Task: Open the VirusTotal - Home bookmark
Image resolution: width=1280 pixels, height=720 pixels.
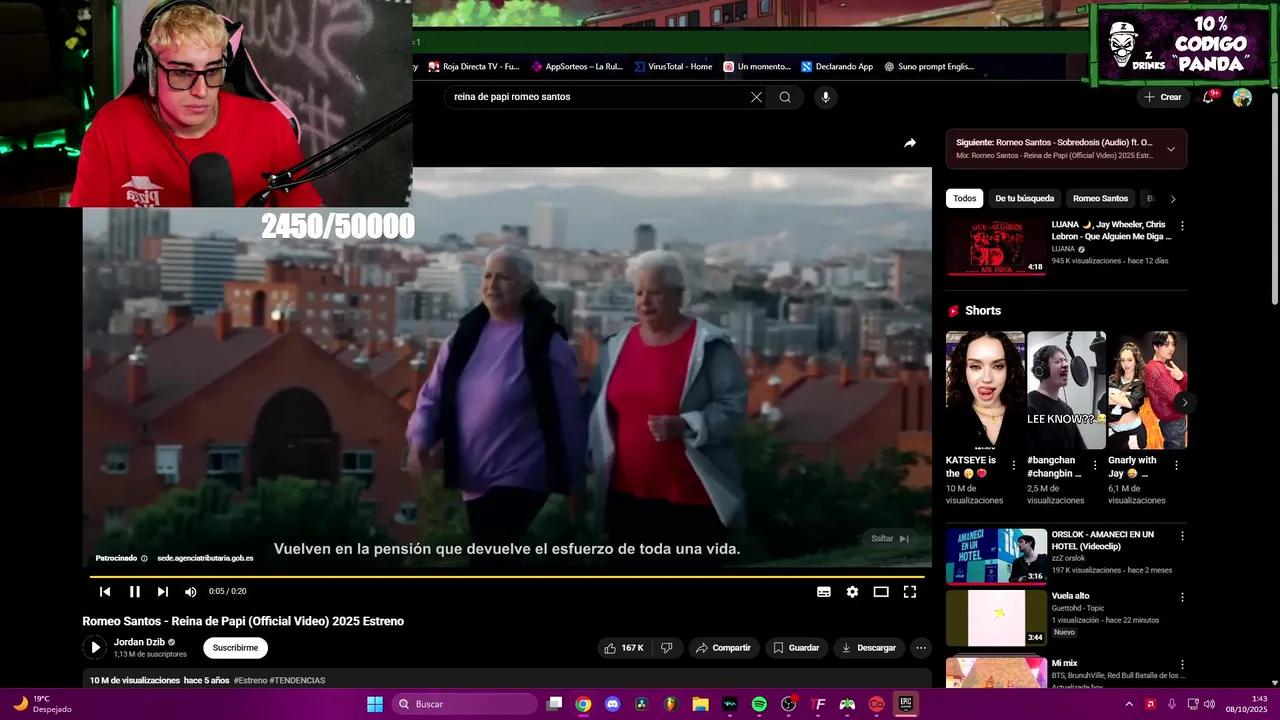Action: (x=673, y=67)
